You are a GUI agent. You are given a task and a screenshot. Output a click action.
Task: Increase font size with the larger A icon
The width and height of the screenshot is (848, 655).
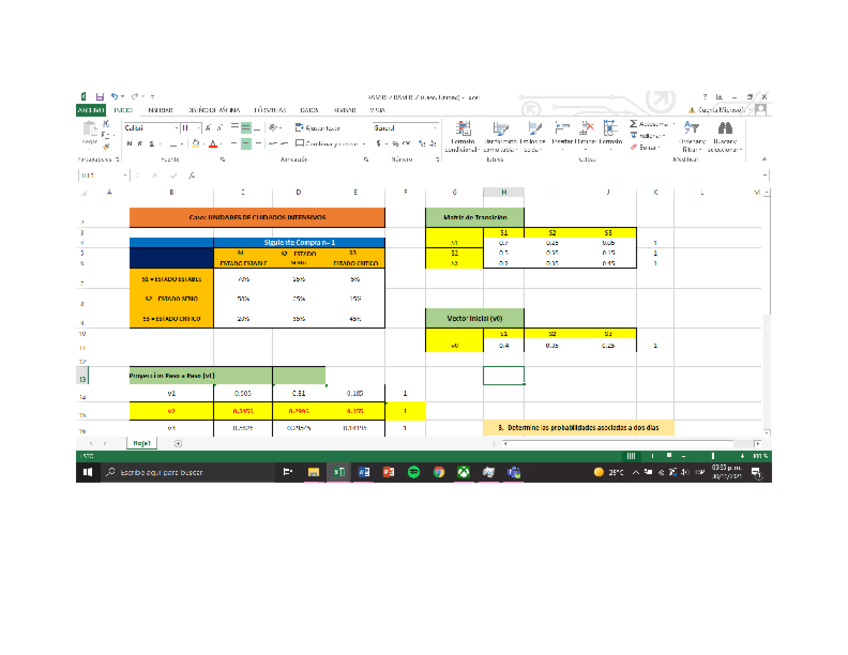click(208, 128)
